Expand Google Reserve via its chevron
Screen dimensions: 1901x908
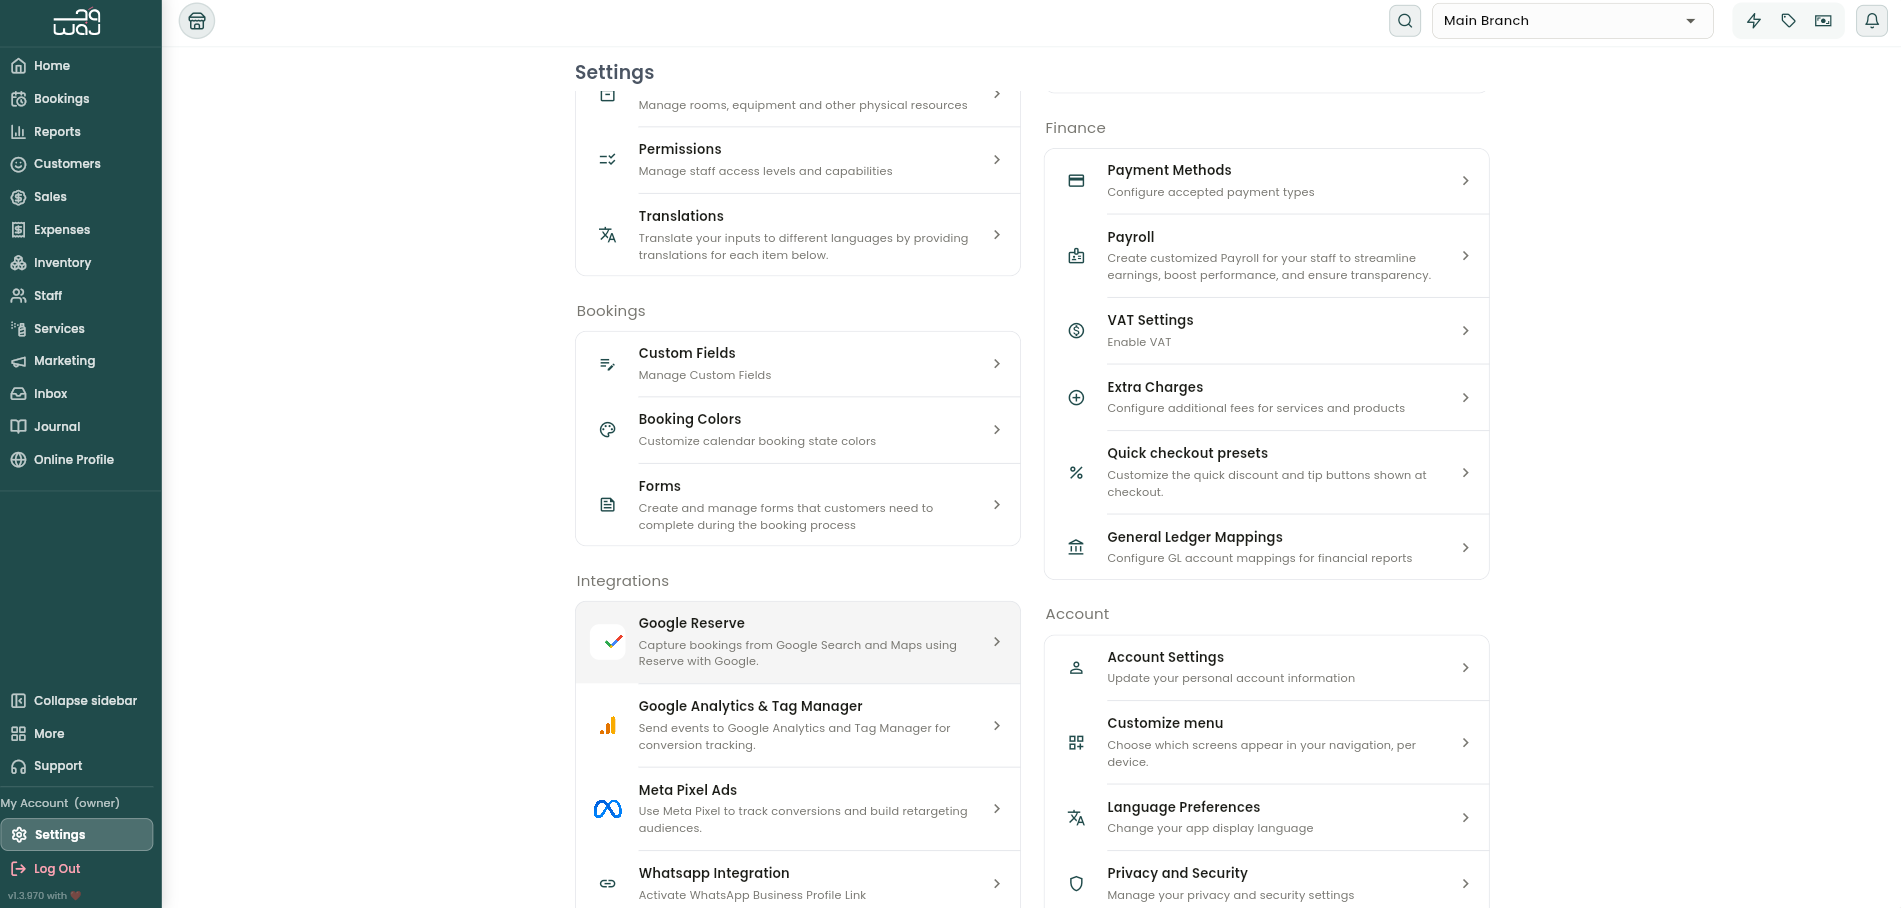[x=997, y=642]
